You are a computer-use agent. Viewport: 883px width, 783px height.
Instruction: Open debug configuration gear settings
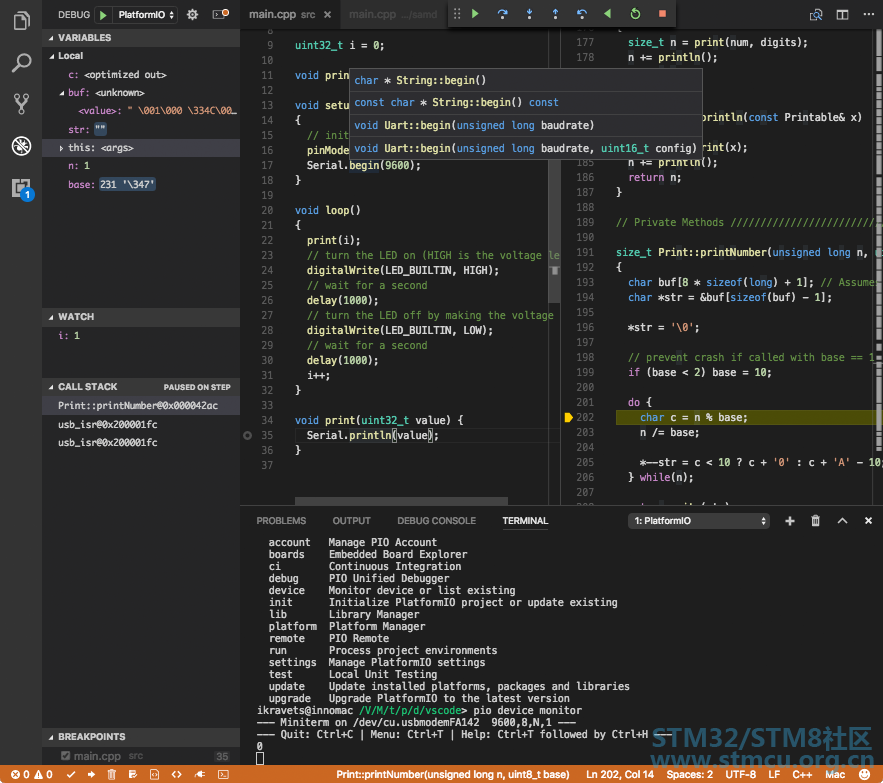192,15
